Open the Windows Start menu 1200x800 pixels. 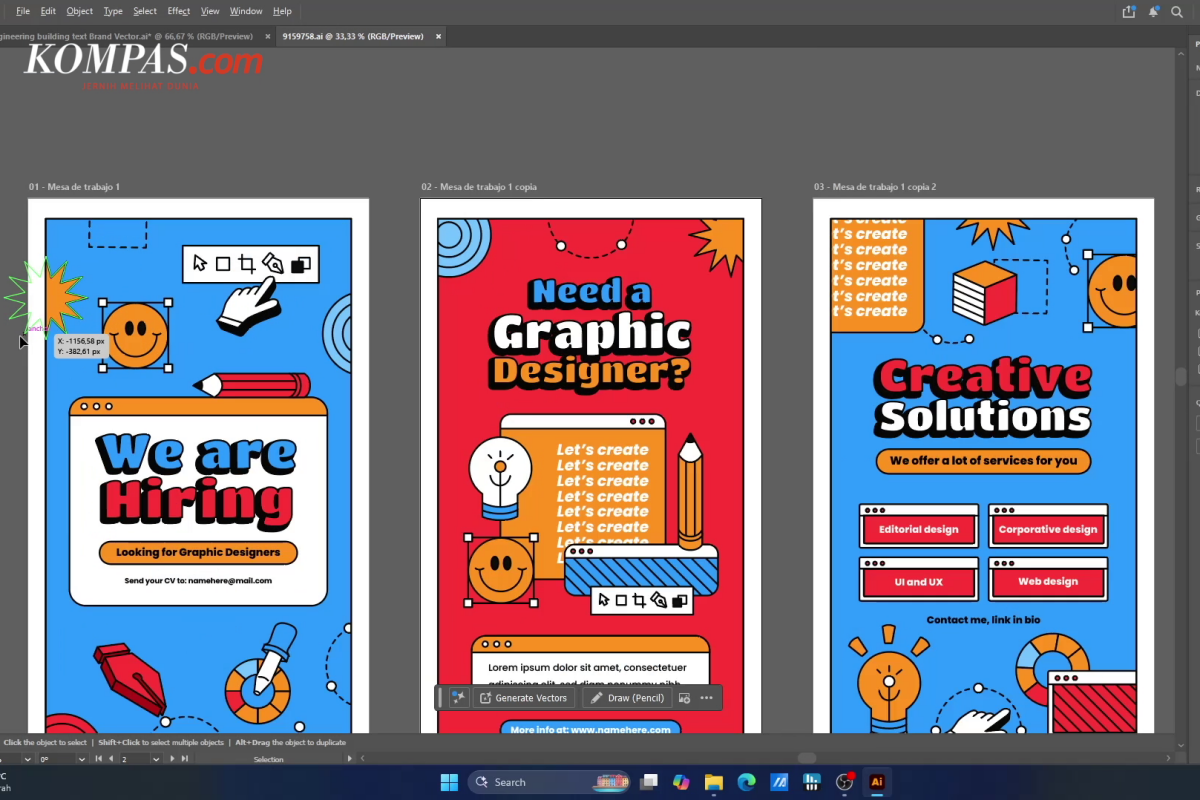[449, 782]
